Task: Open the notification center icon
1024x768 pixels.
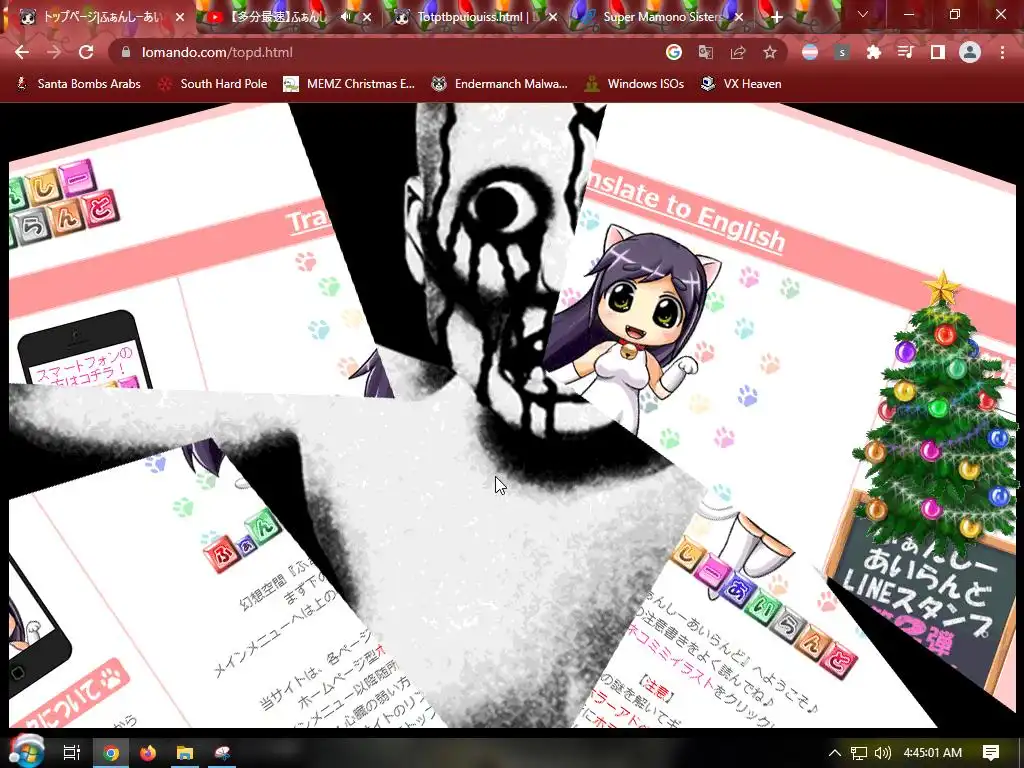Action: (x=991, y=753)
